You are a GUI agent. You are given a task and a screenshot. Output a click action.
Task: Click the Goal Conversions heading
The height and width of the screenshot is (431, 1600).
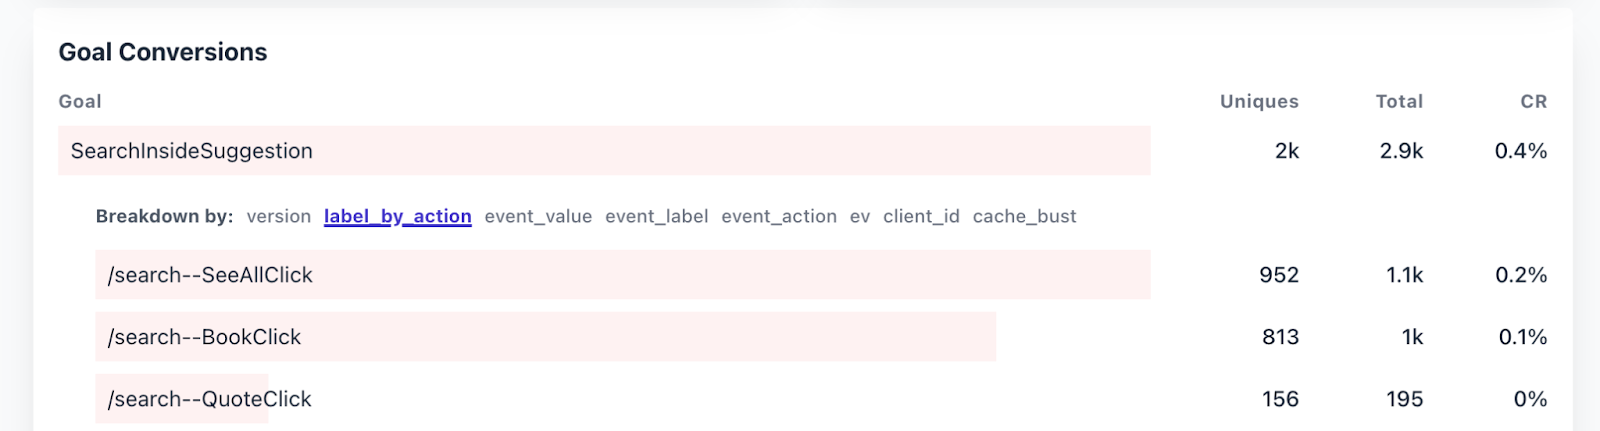coord(163,52)
